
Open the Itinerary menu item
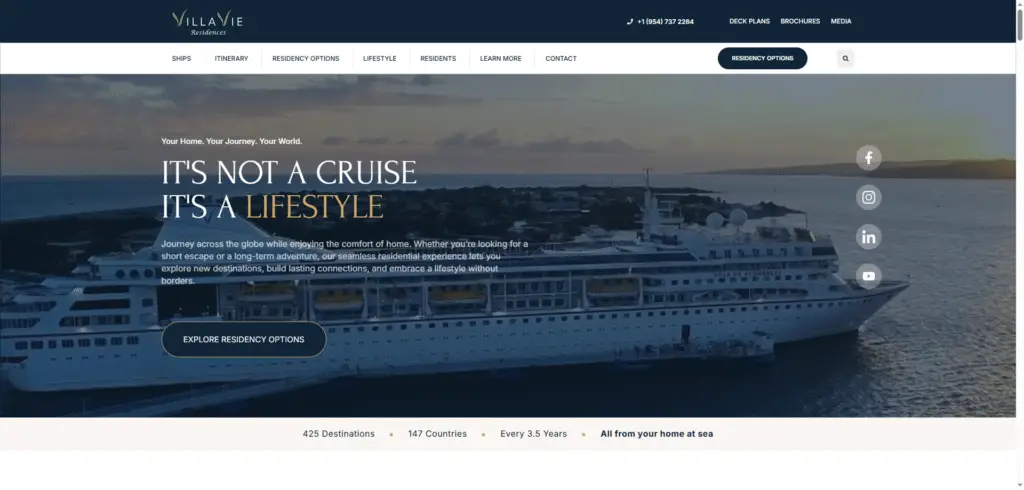231,58
